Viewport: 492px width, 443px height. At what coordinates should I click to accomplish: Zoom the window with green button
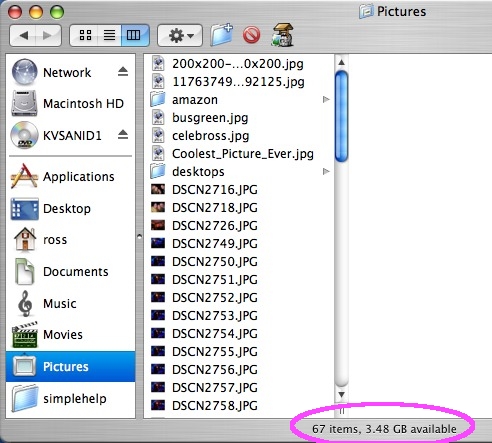coord(57,12)
